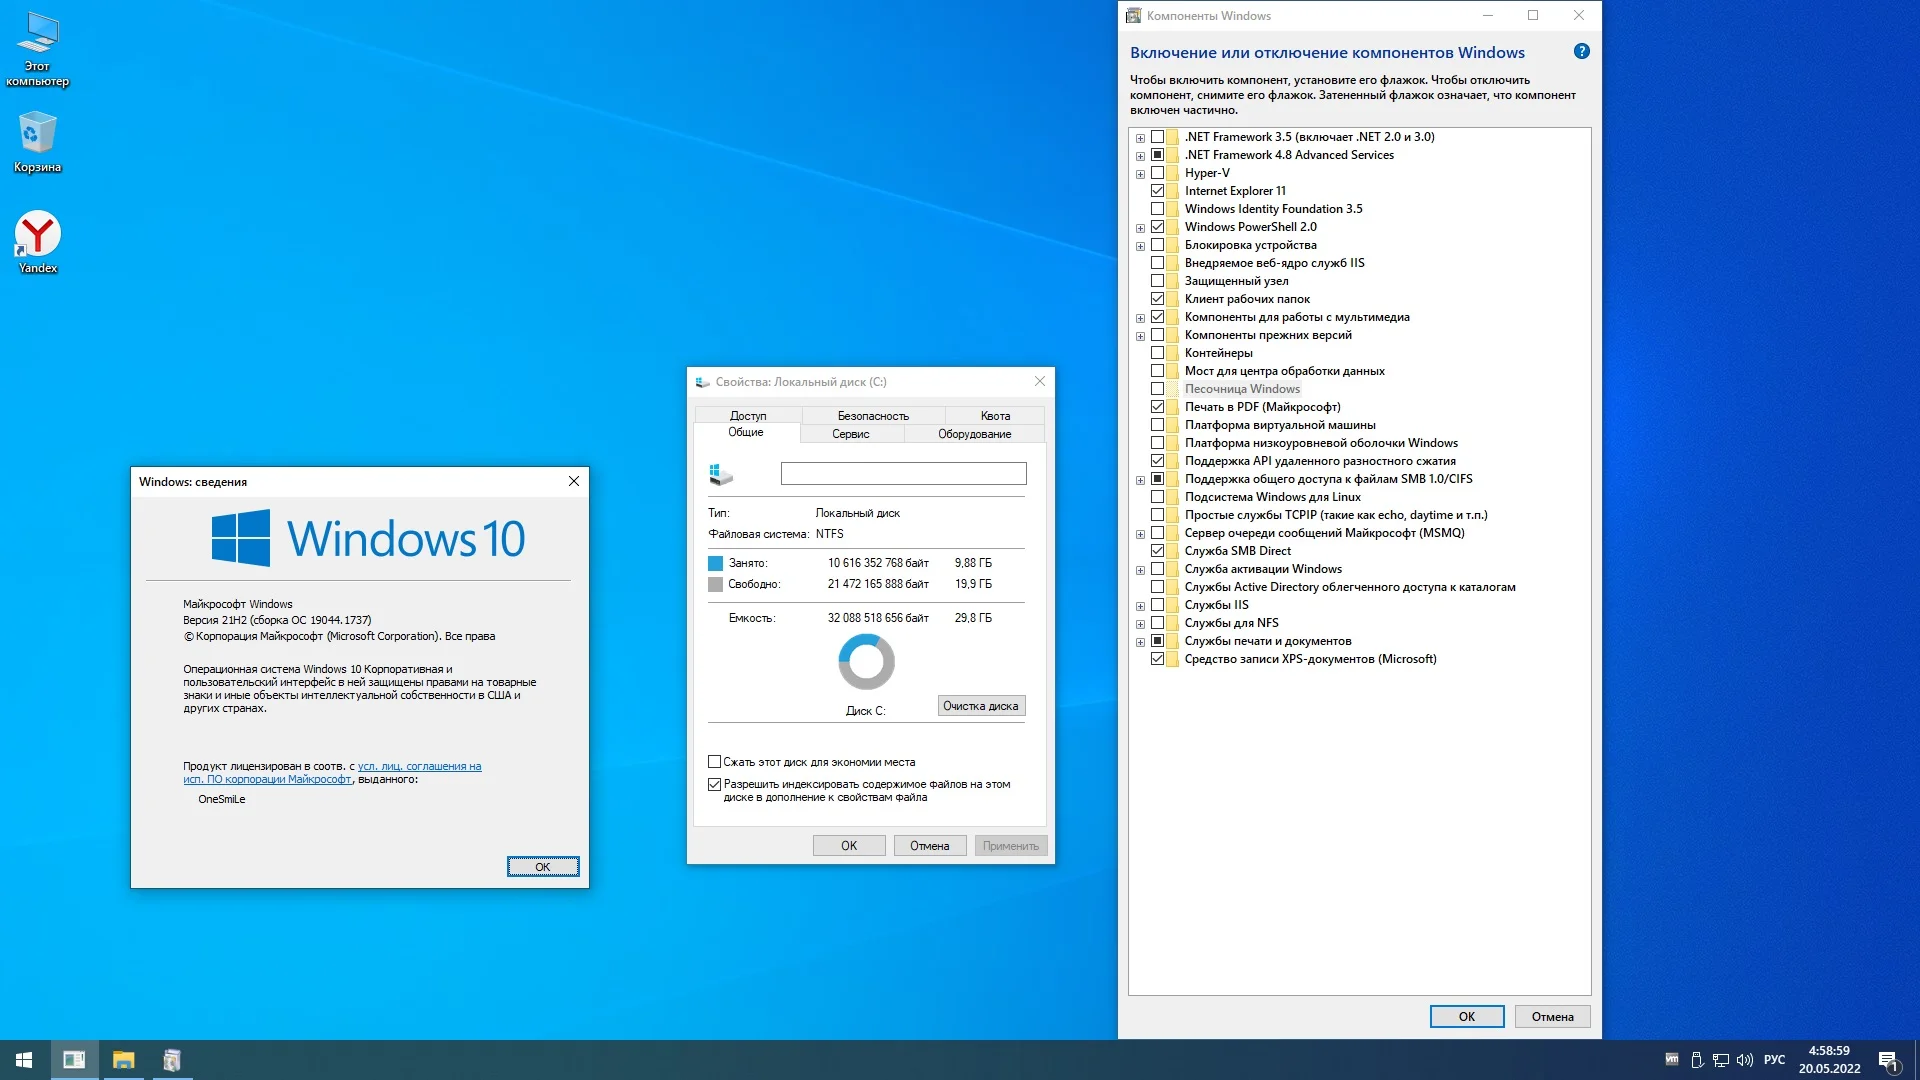Image resolution: width=1920 pixels, height=1080 pixels.
Task: Click the Windows Start button
Action: (x=24, y=1060)
